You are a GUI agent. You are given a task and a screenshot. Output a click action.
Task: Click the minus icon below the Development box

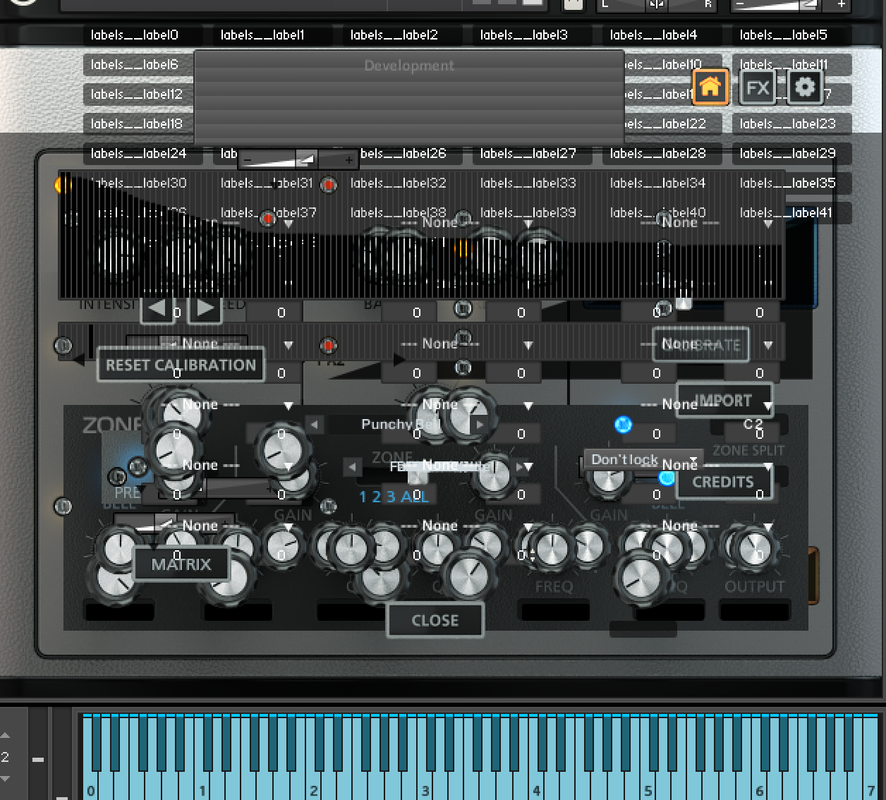[x=247, y=160]
